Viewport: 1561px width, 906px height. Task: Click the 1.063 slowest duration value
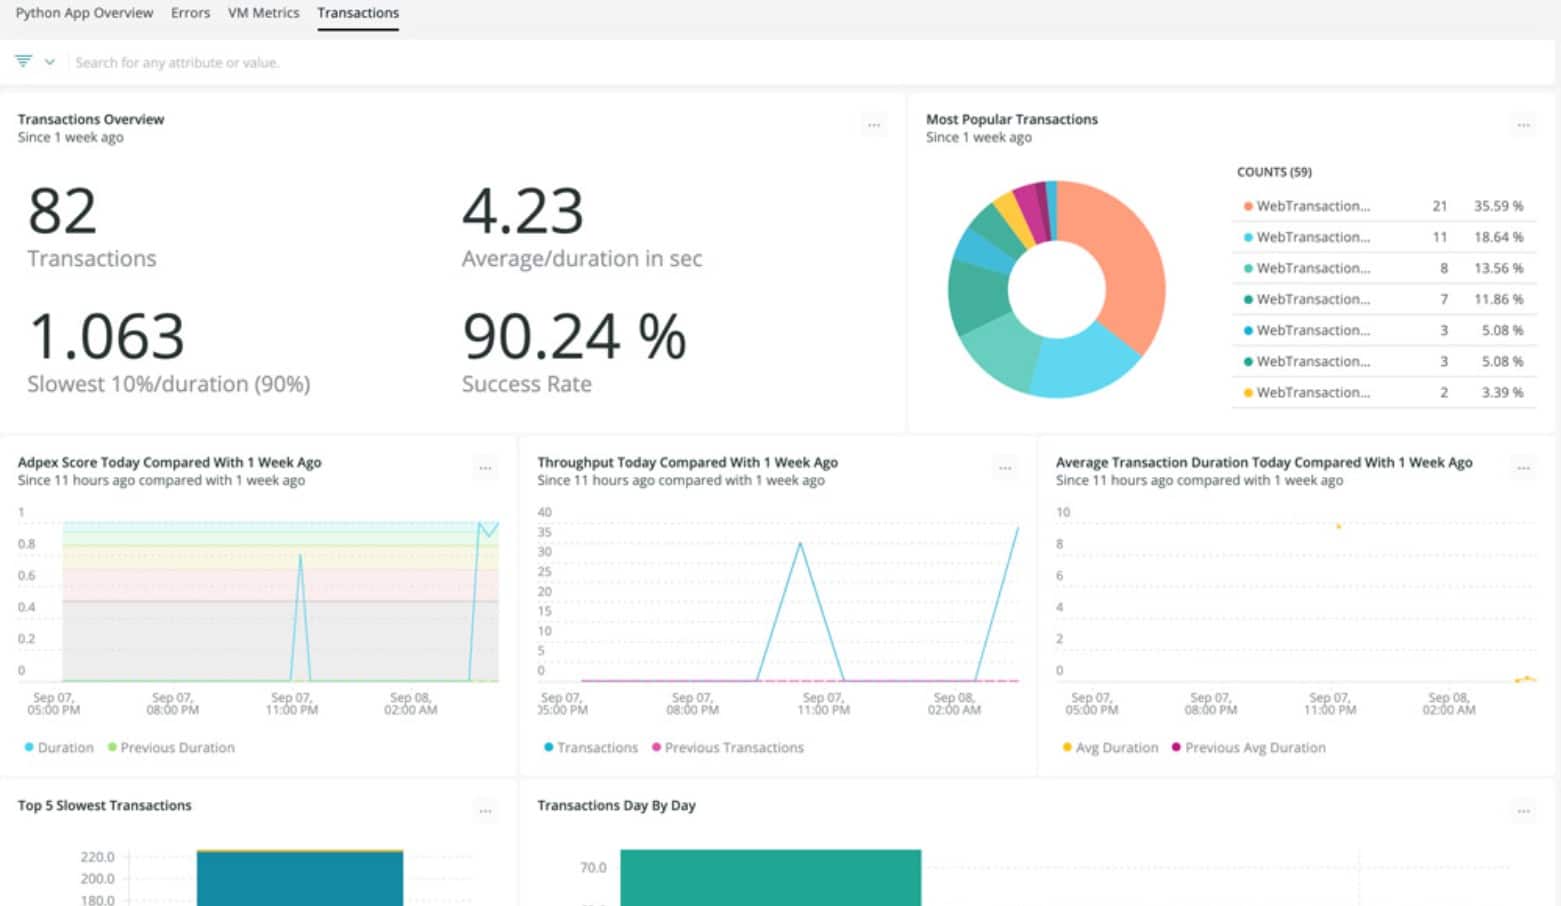(x=106, y=336)
